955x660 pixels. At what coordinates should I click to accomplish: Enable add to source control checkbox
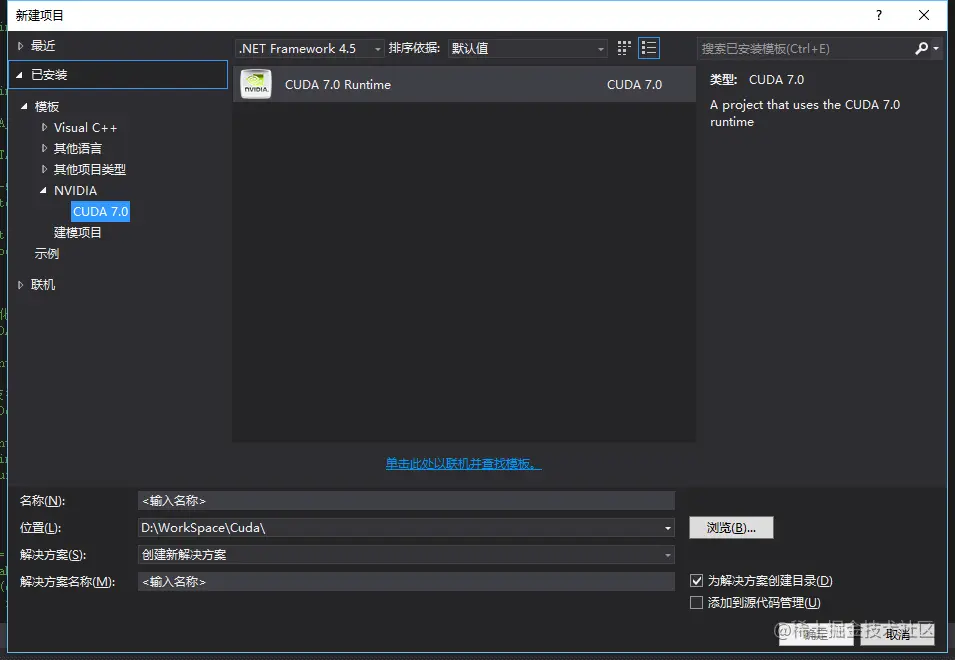696,603
